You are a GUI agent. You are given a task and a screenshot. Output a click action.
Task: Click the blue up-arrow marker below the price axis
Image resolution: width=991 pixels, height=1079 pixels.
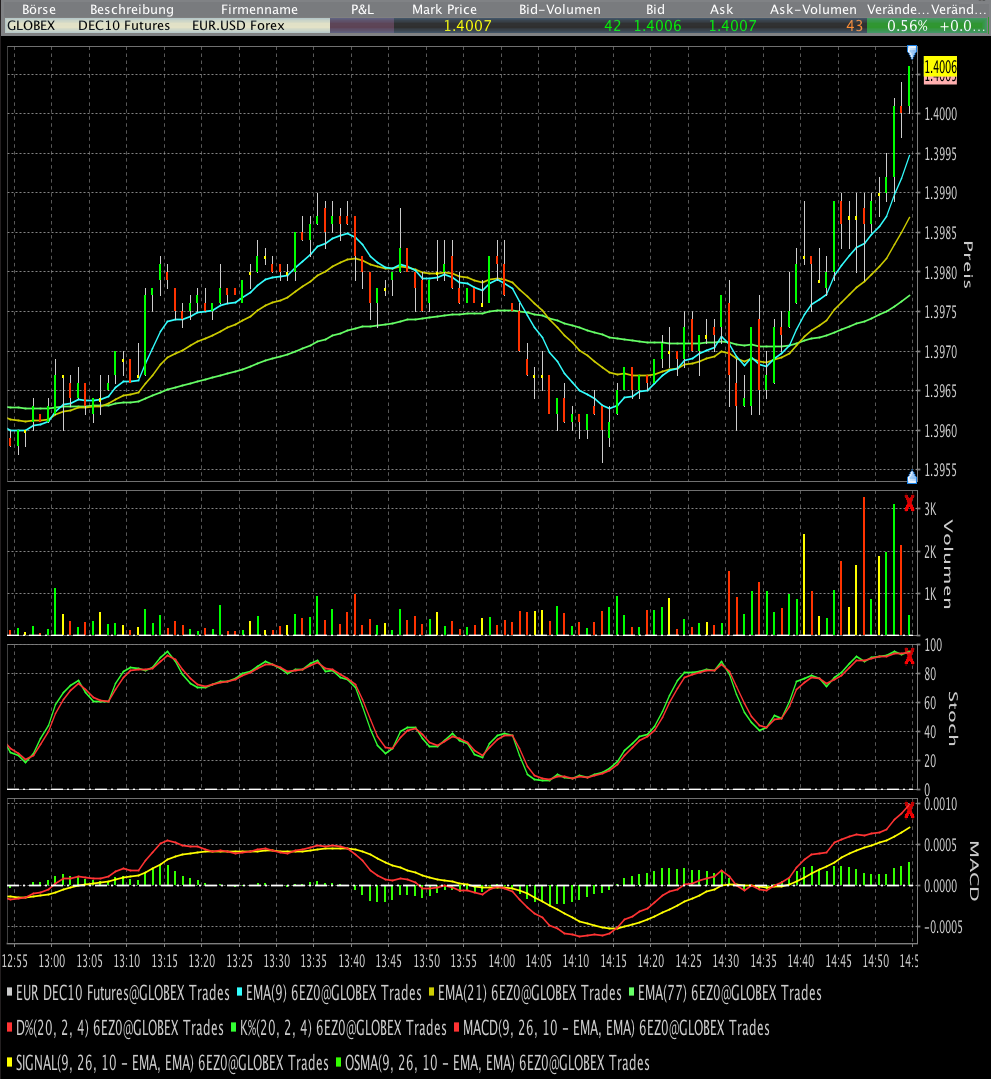(x=912, y=476)
